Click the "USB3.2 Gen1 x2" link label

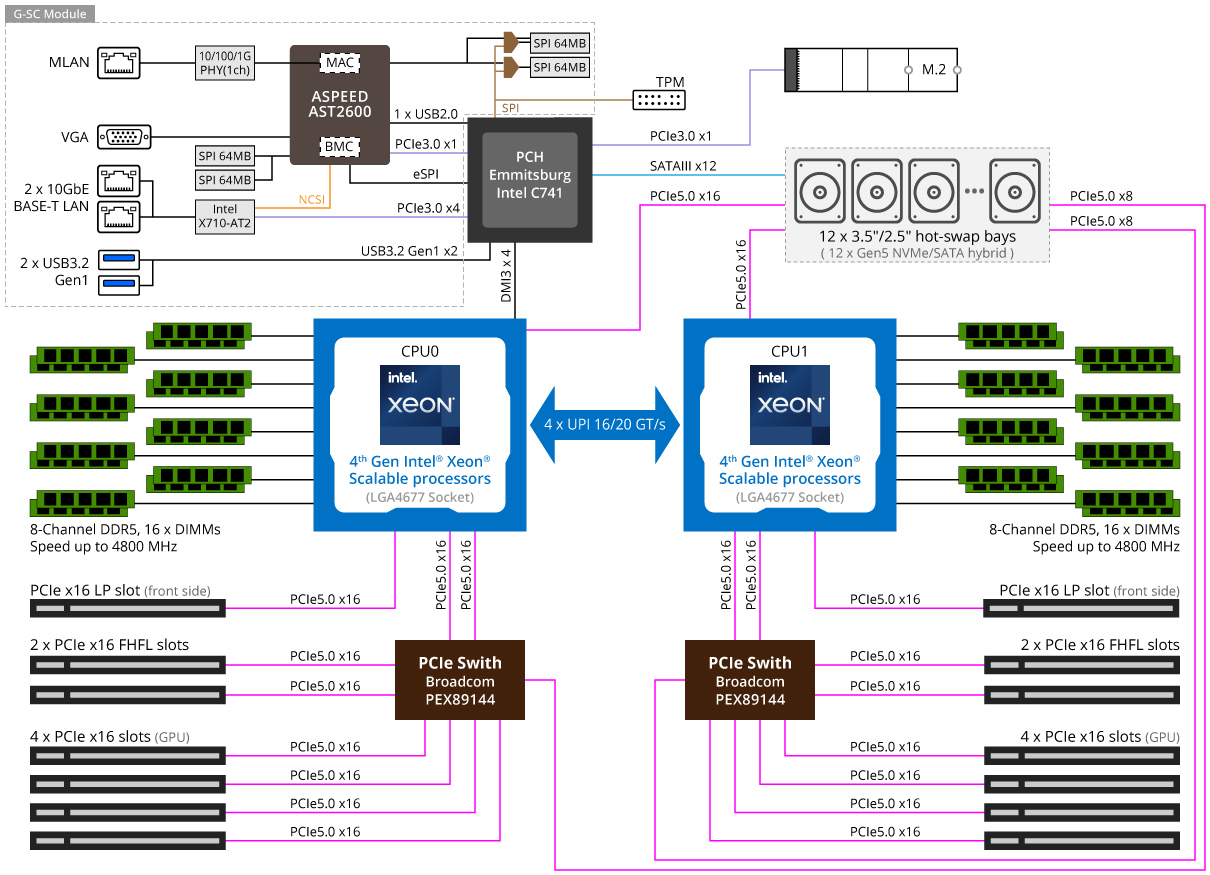tap(410, 250)
